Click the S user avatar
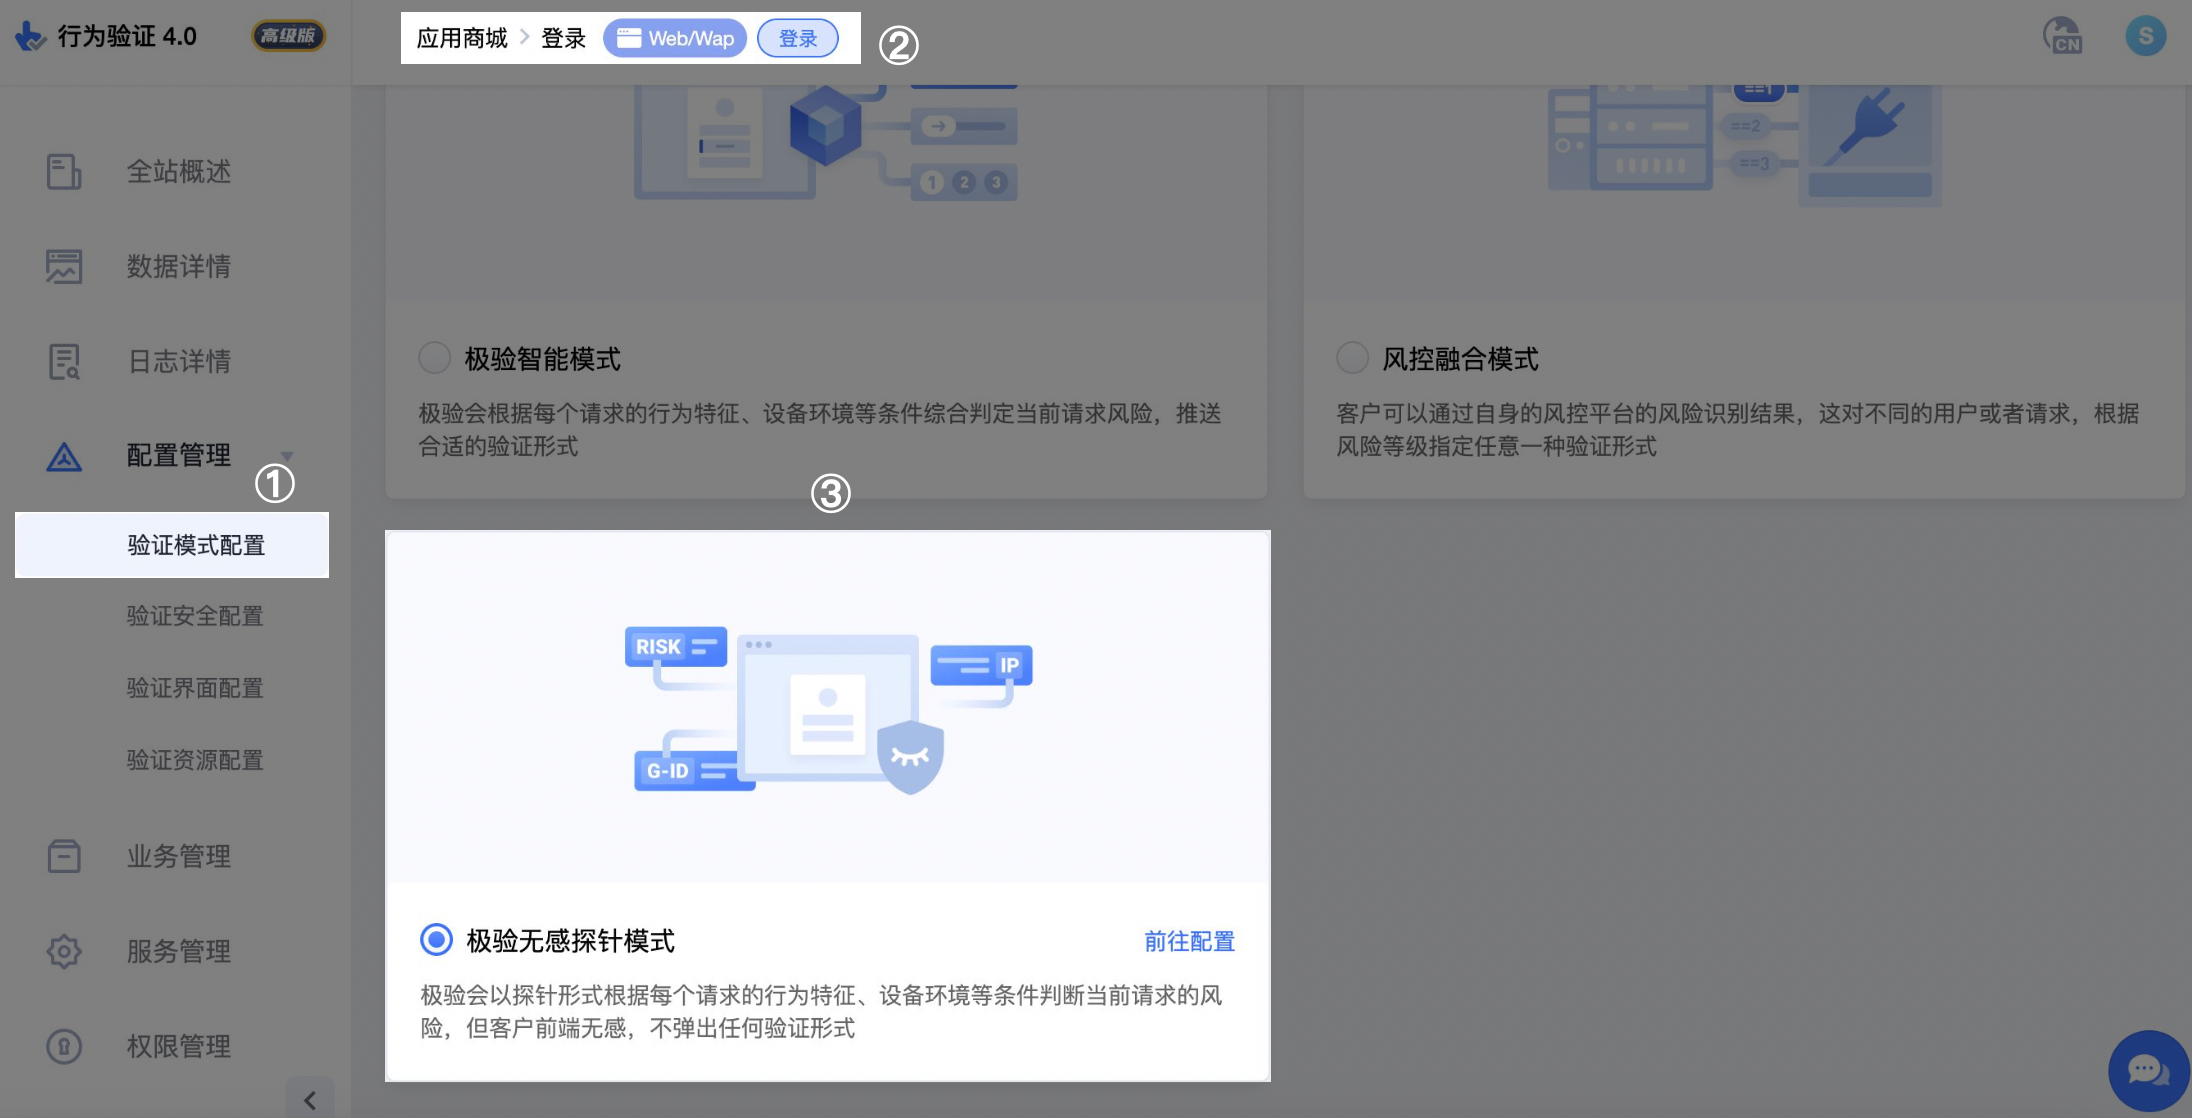Screen dimensions: 2192x1118 (x=2146, y=37)
